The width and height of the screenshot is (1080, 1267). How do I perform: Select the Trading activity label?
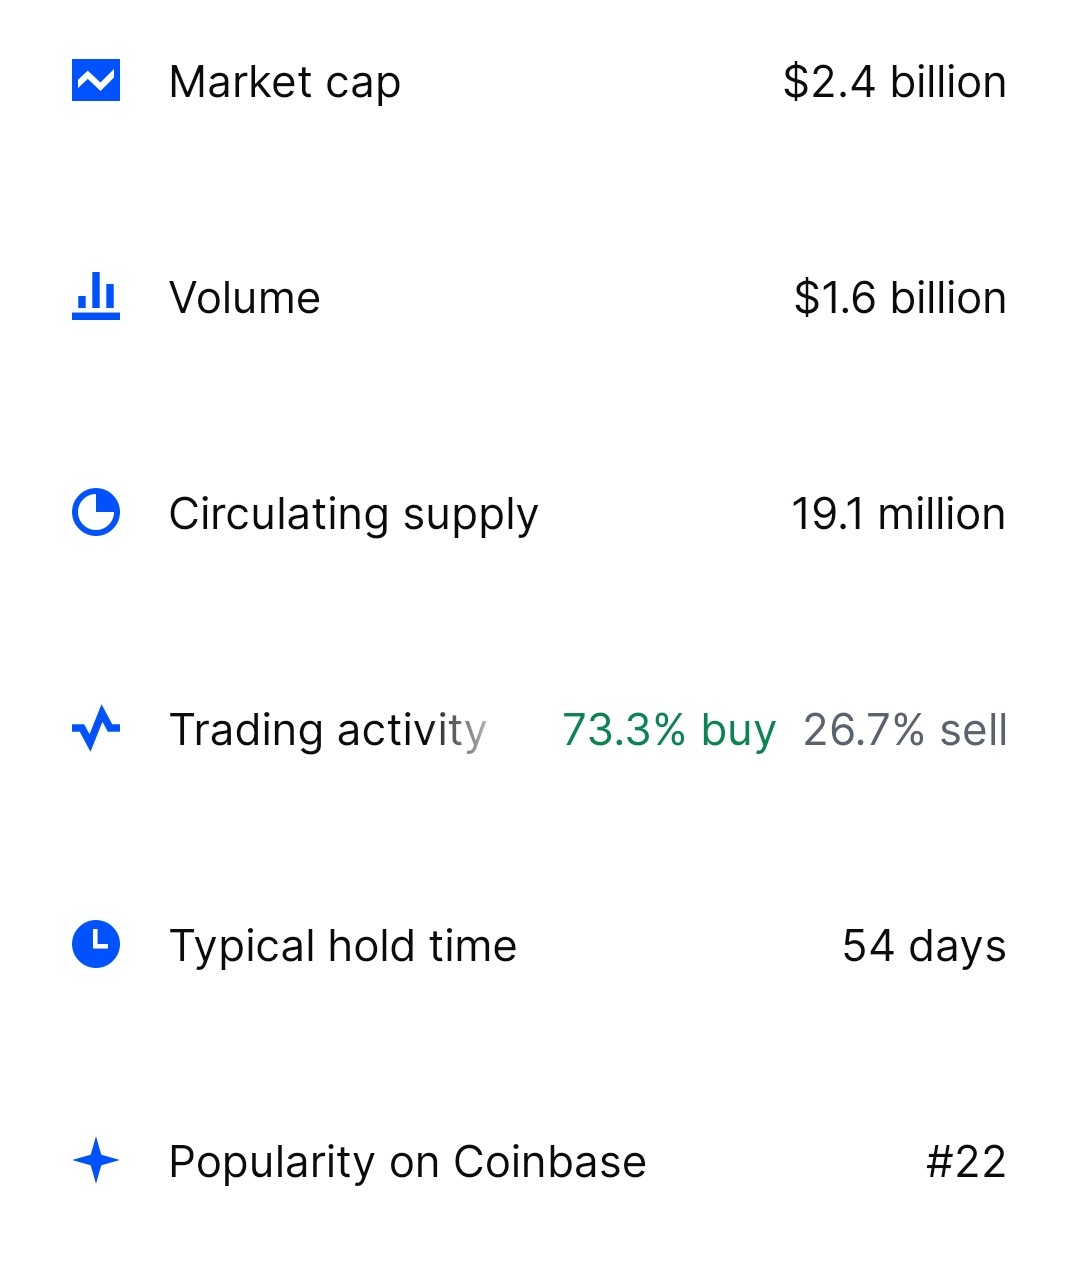click(328, 731)
